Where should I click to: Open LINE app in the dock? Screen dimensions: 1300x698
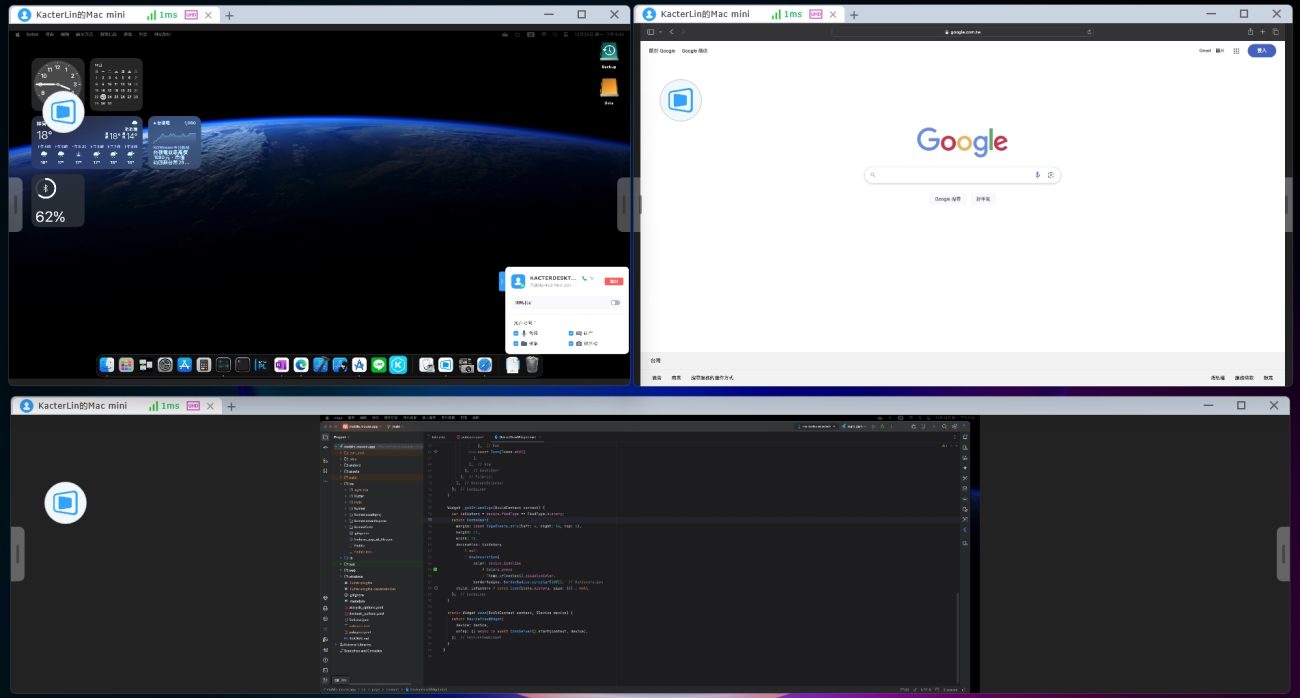379,366
